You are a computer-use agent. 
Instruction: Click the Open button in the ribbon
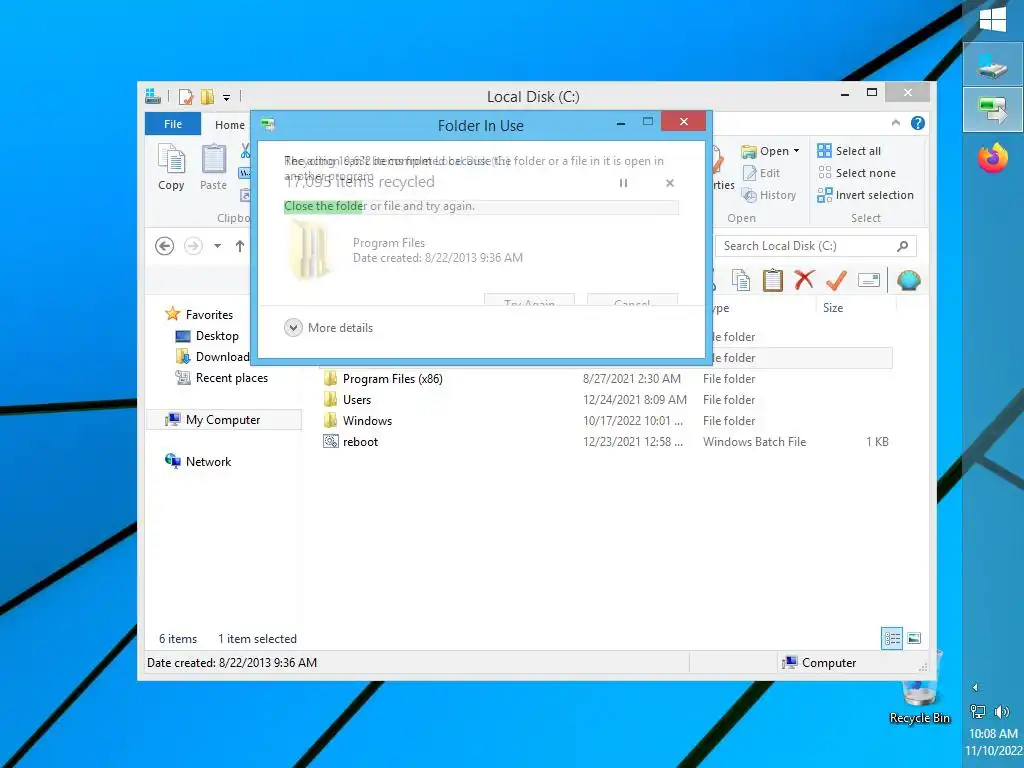pyautogui.click(x=765, y=152)
